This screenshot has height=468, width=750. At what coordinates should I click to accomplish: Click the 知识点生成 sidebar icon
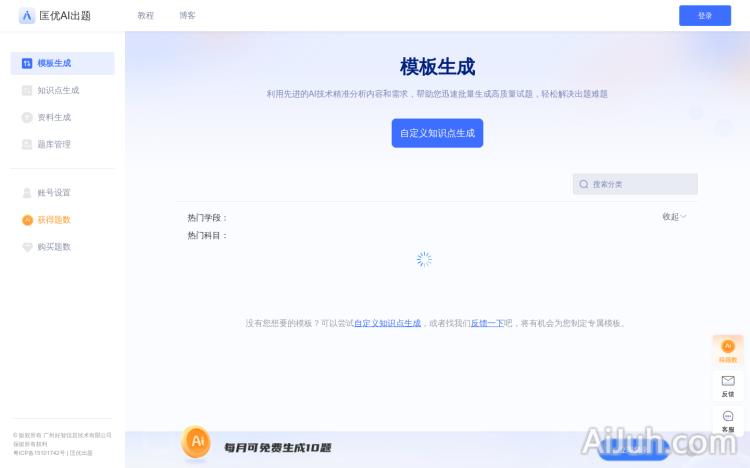point(27,90)
